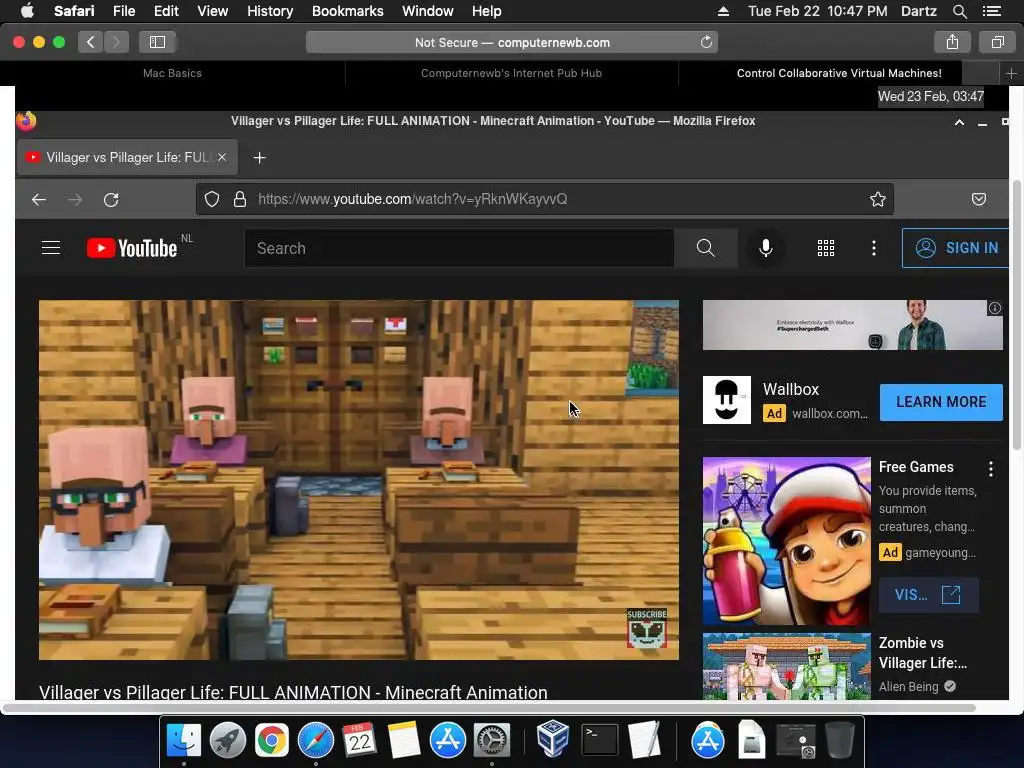Click the Minecraft video player

point(359,480)
